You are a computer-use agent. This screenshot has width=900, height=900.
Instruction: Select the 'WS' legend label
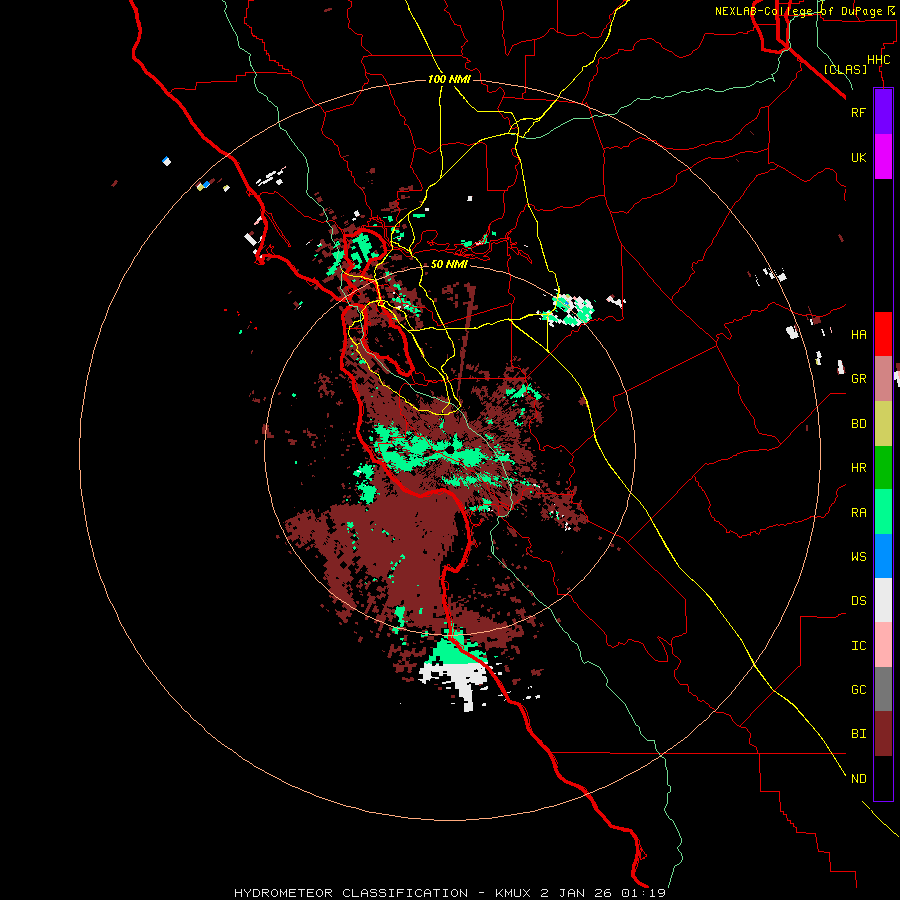858,557
